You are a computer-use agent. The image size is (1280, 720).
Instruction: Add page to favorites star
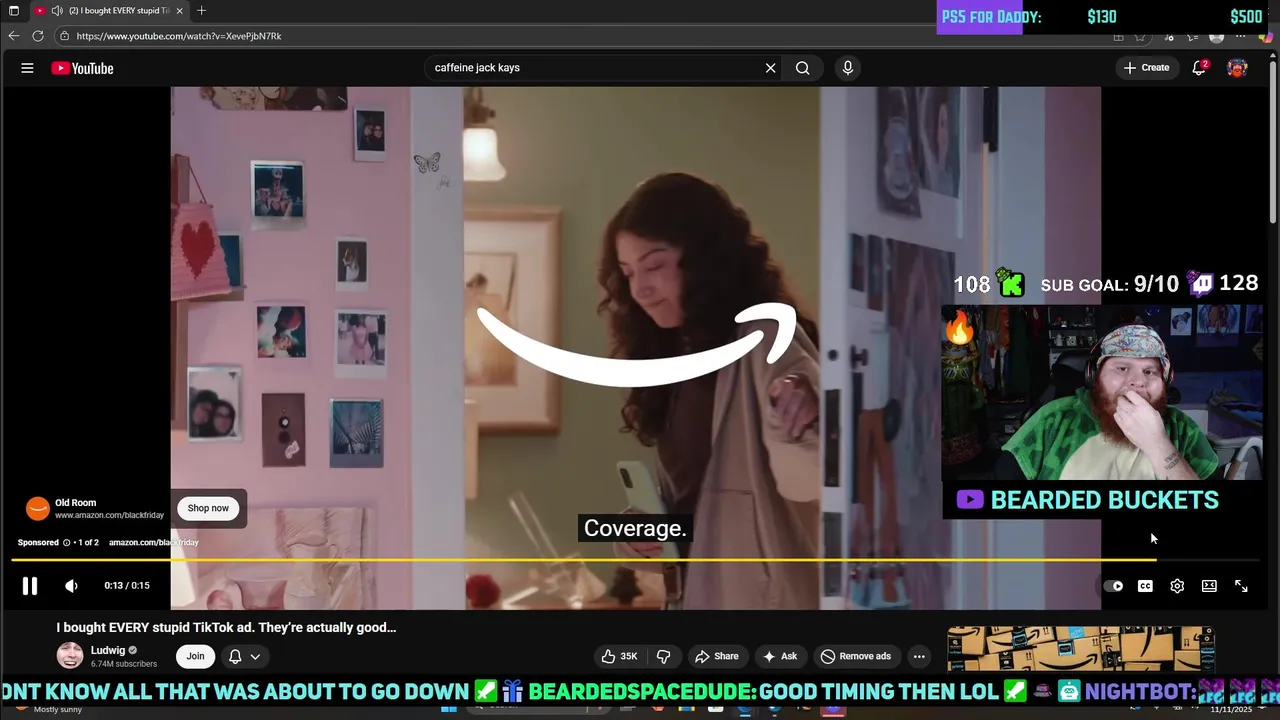pyautogui.click(x=1140, y=37)
